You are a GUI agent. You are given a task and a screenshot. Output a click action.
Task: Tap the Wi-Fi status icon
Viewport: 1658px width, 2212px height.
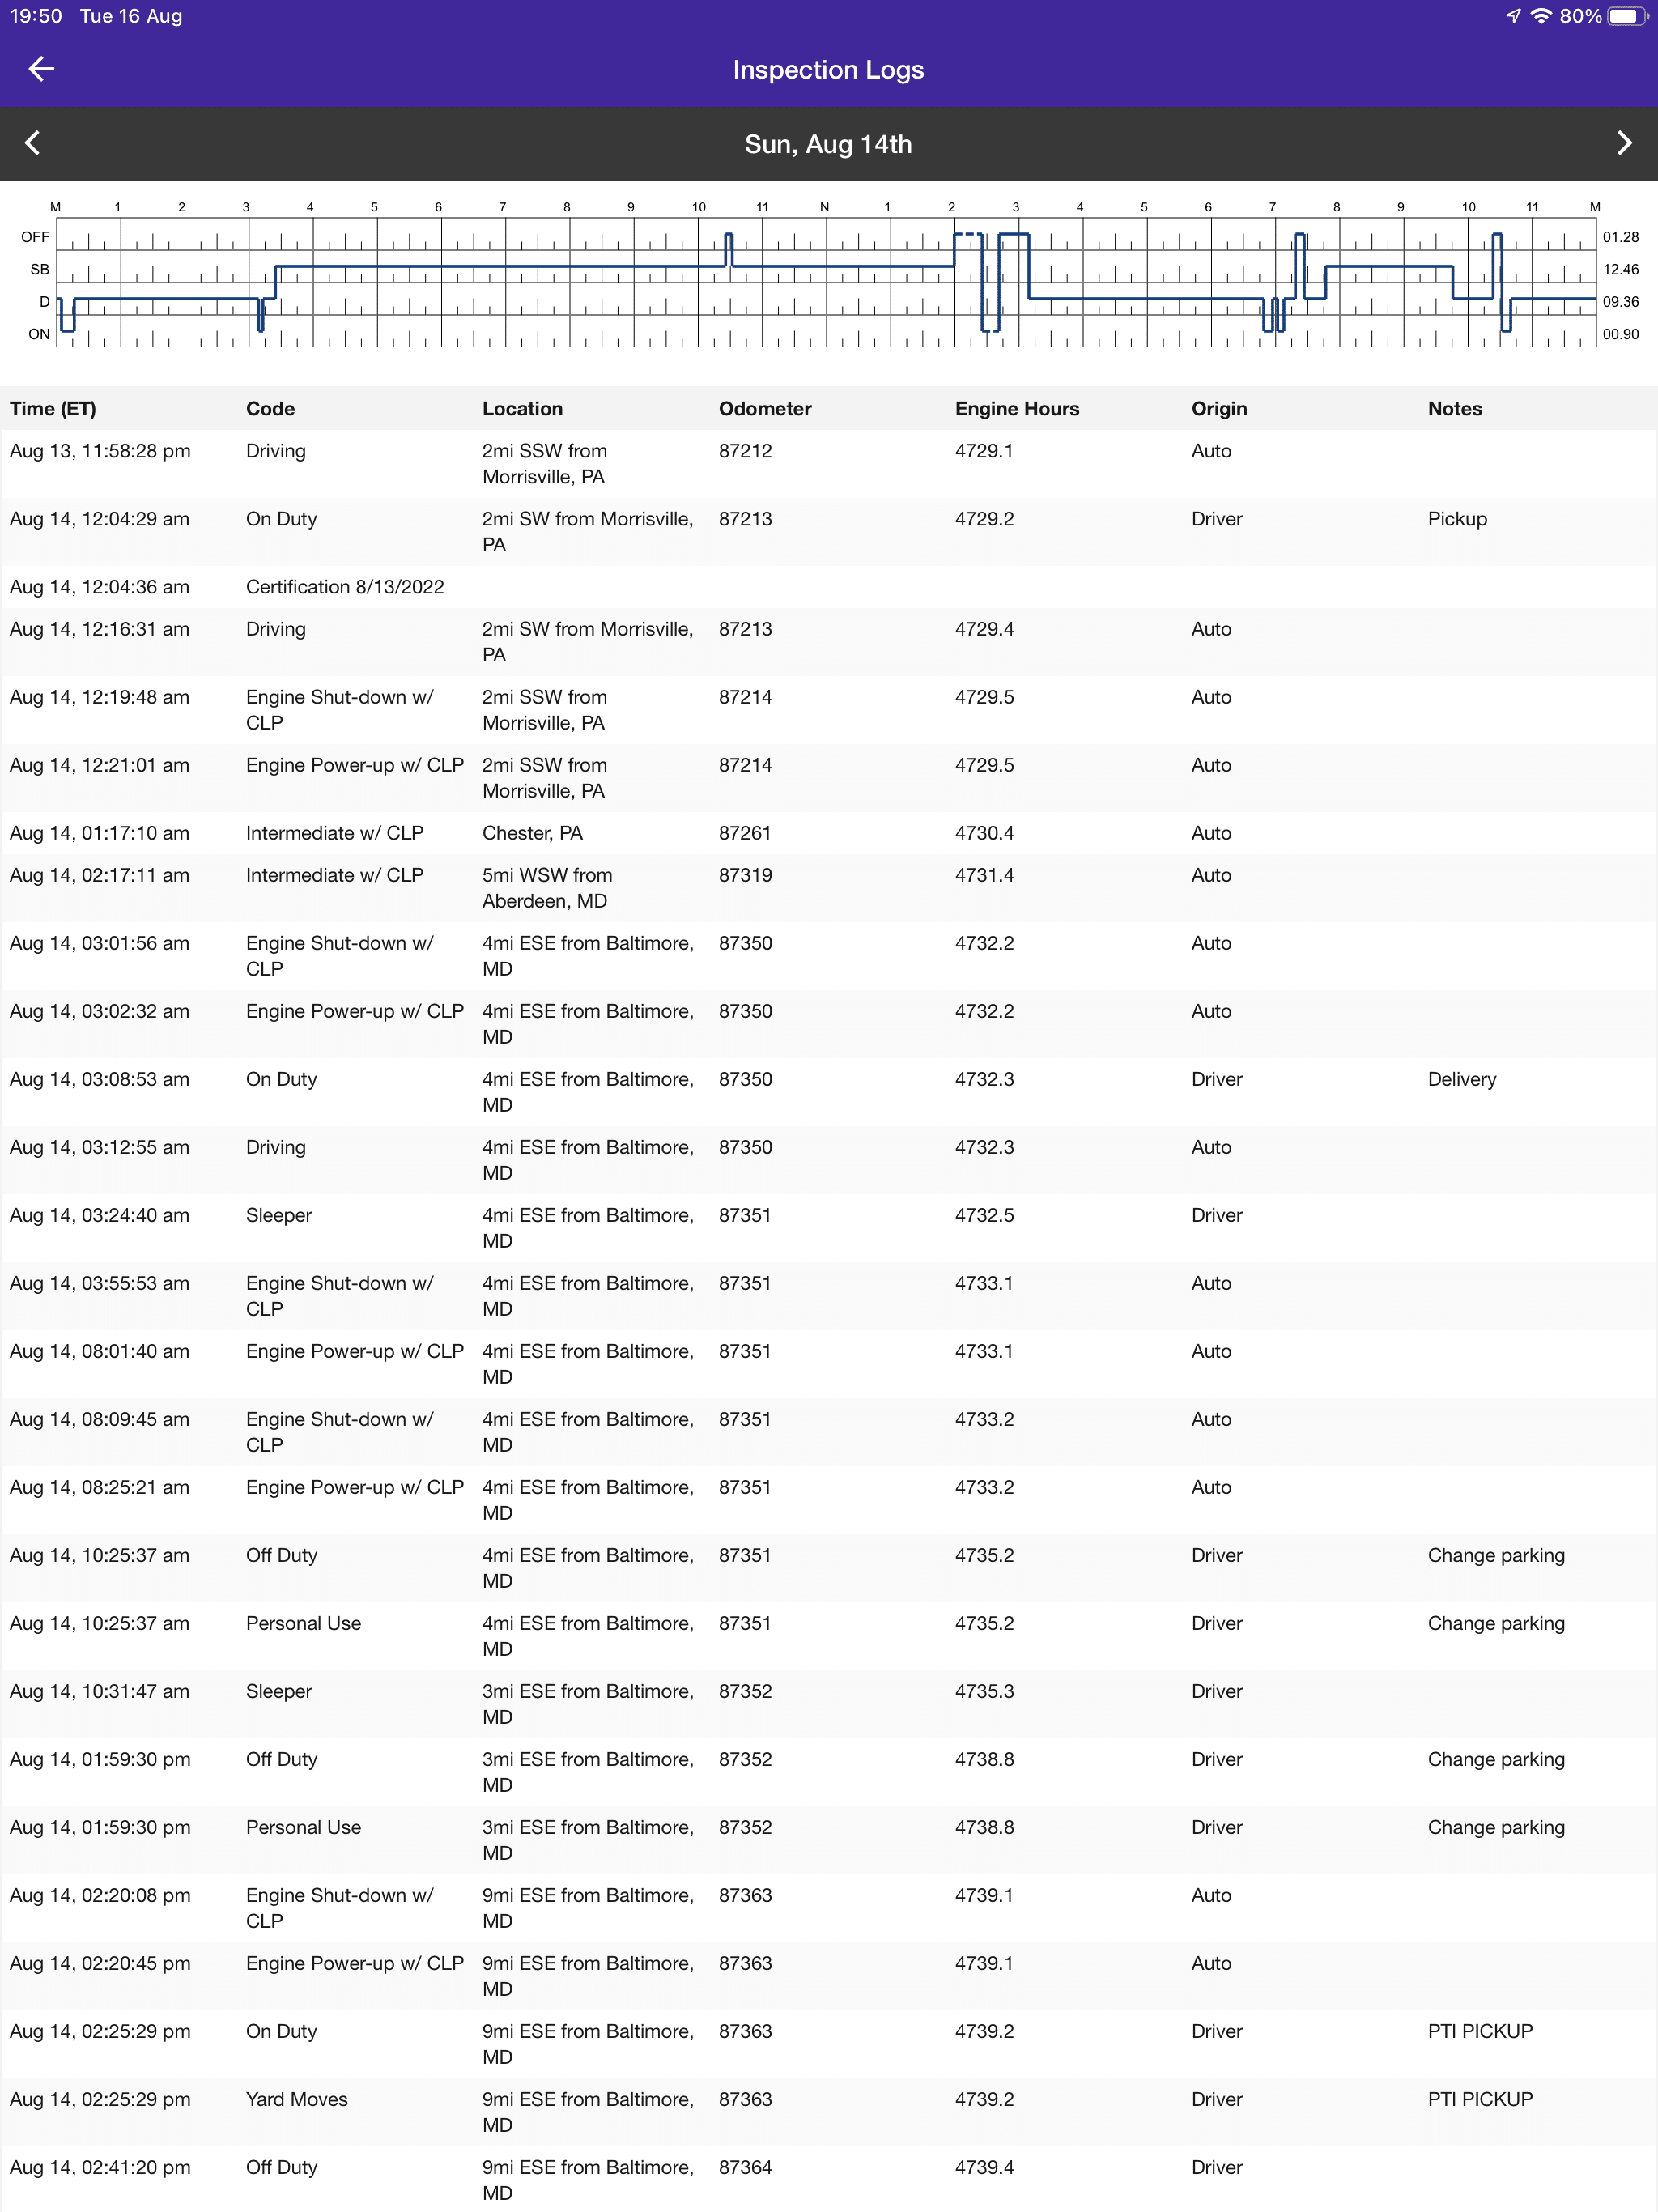tap(1541, 16)
